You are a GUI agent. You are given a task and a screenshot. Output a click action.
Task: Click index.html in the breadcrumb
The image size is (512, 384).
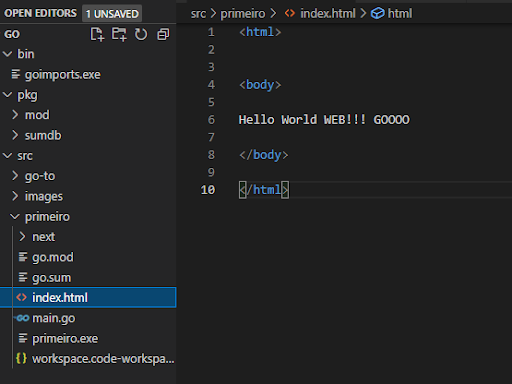pyautogui.click(x=328, y=14)
